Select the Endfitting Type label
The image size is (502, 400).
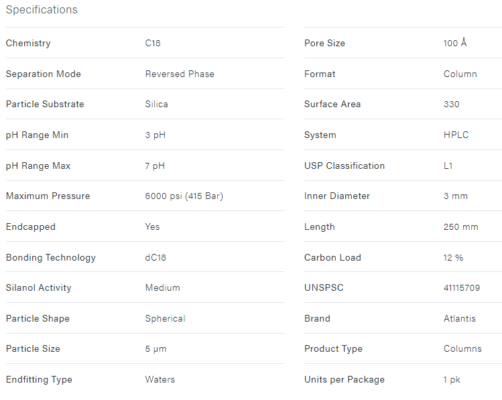pos(39,380)
